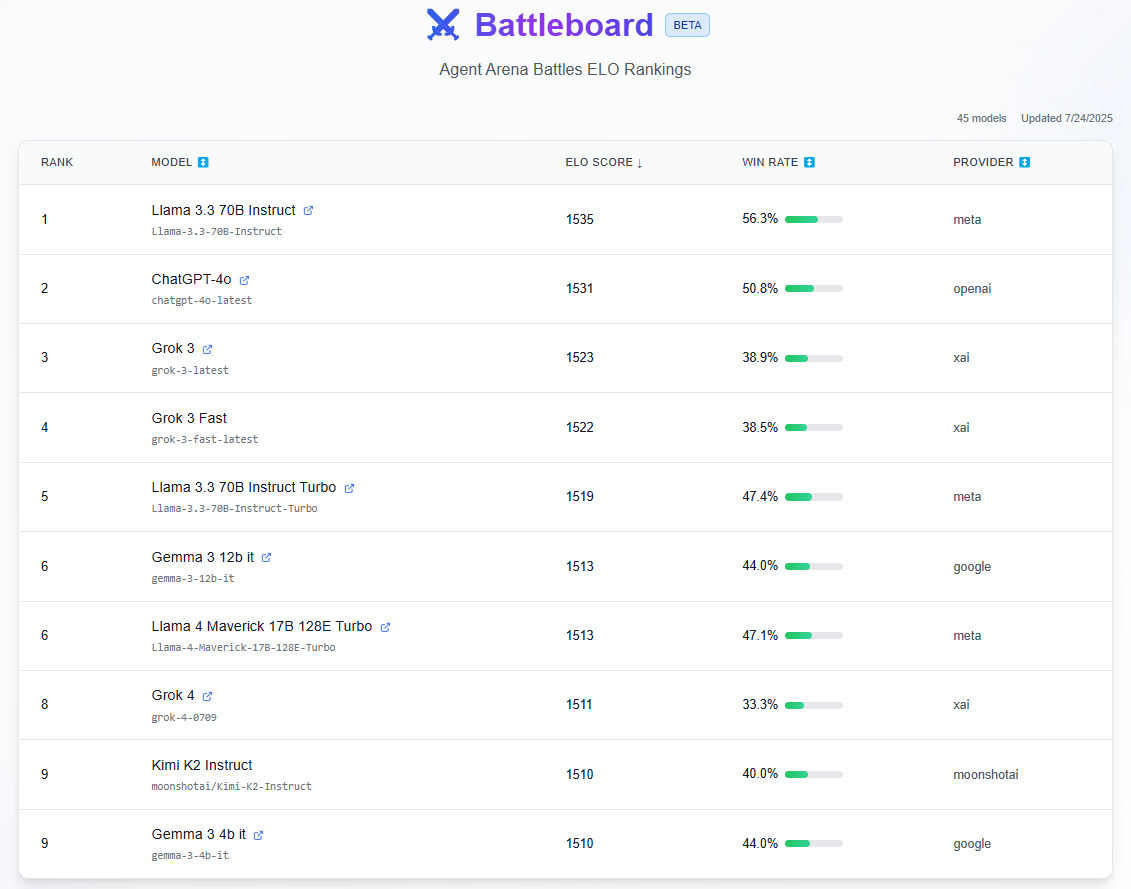The width and height of the screenshot is (1131, 889).
Task: Click the crossed swords Battleboard logo
Action: click(x=443, y=25)
